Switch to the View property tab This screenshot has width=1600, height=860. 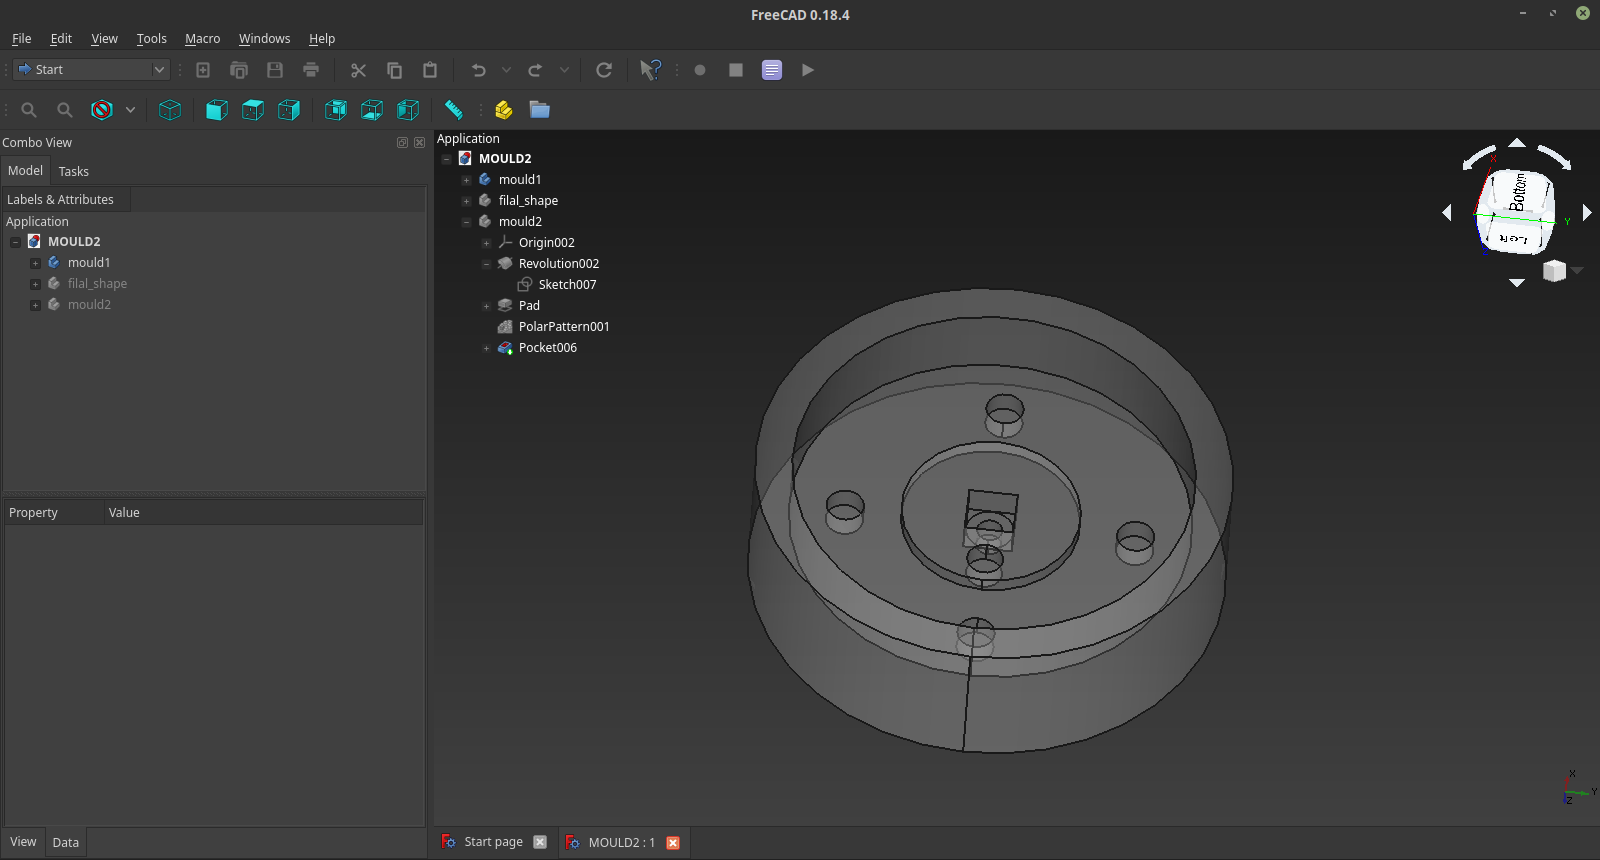tap(23, 841)
